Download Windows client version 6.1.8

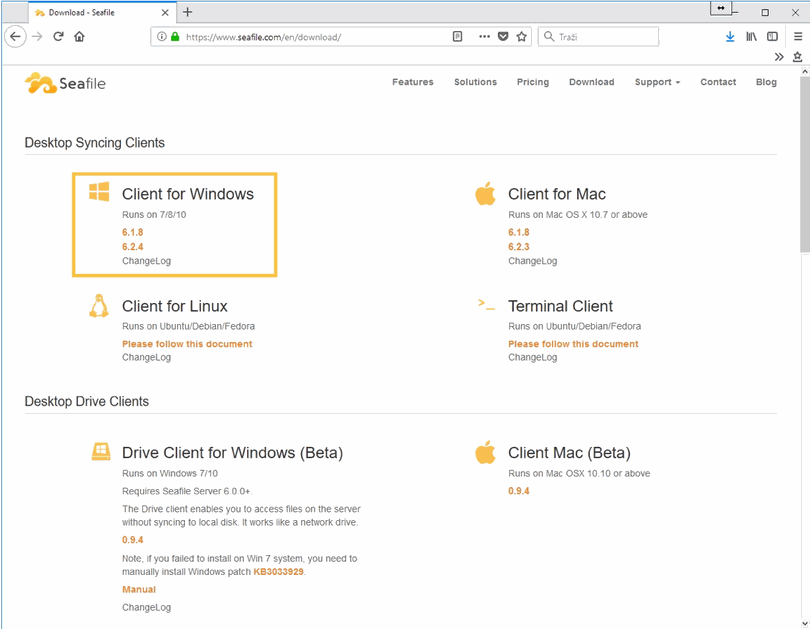[x=133, y=232]
